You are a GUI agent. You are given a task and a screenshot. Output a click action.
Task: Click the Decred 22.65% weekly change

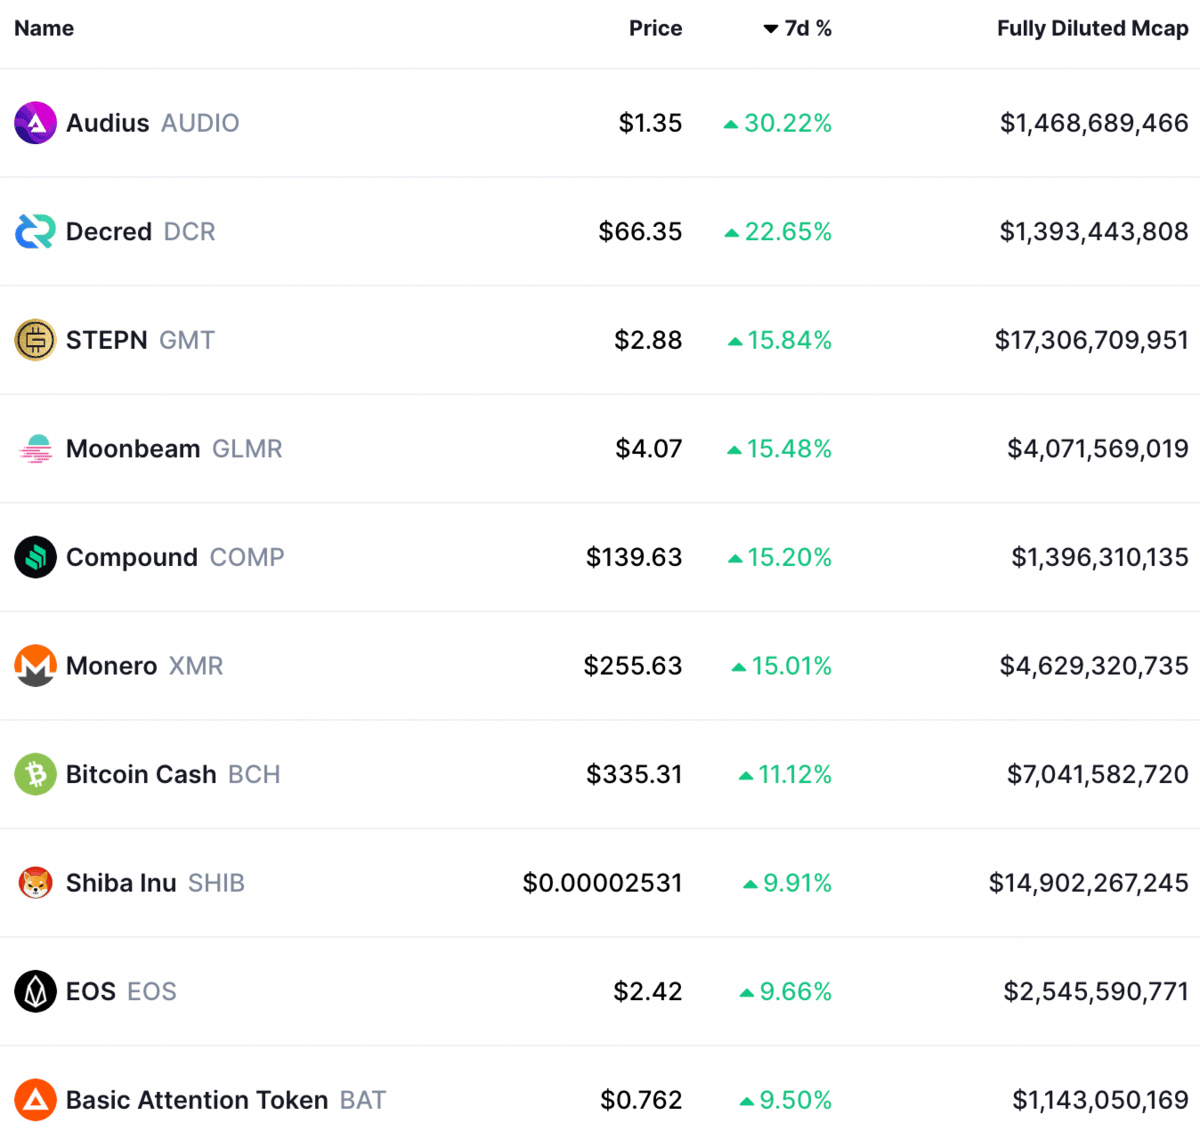tap(778, 232)
